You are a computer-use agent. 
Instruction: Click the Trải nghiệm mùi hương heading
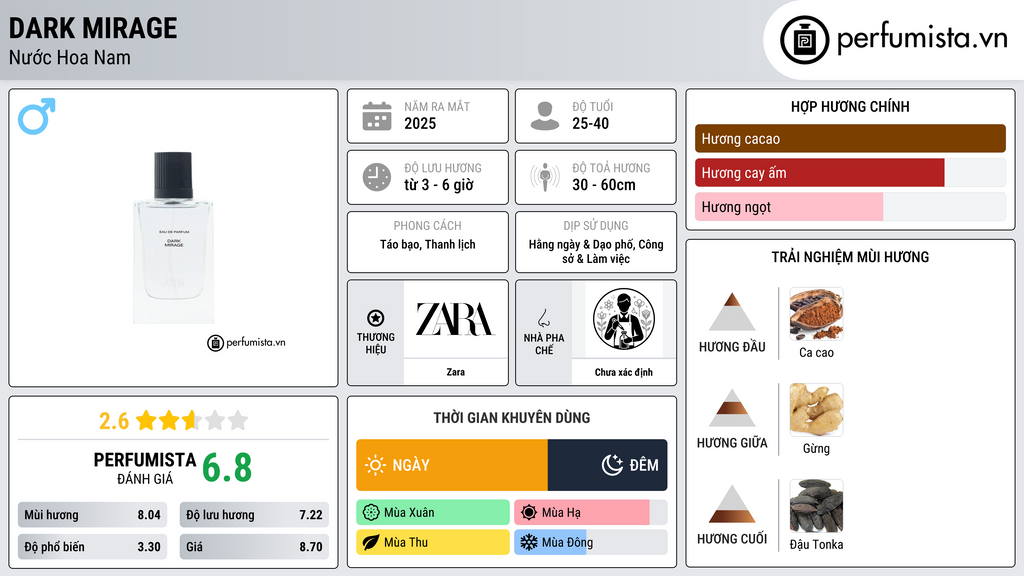click(x=850, y=257)
